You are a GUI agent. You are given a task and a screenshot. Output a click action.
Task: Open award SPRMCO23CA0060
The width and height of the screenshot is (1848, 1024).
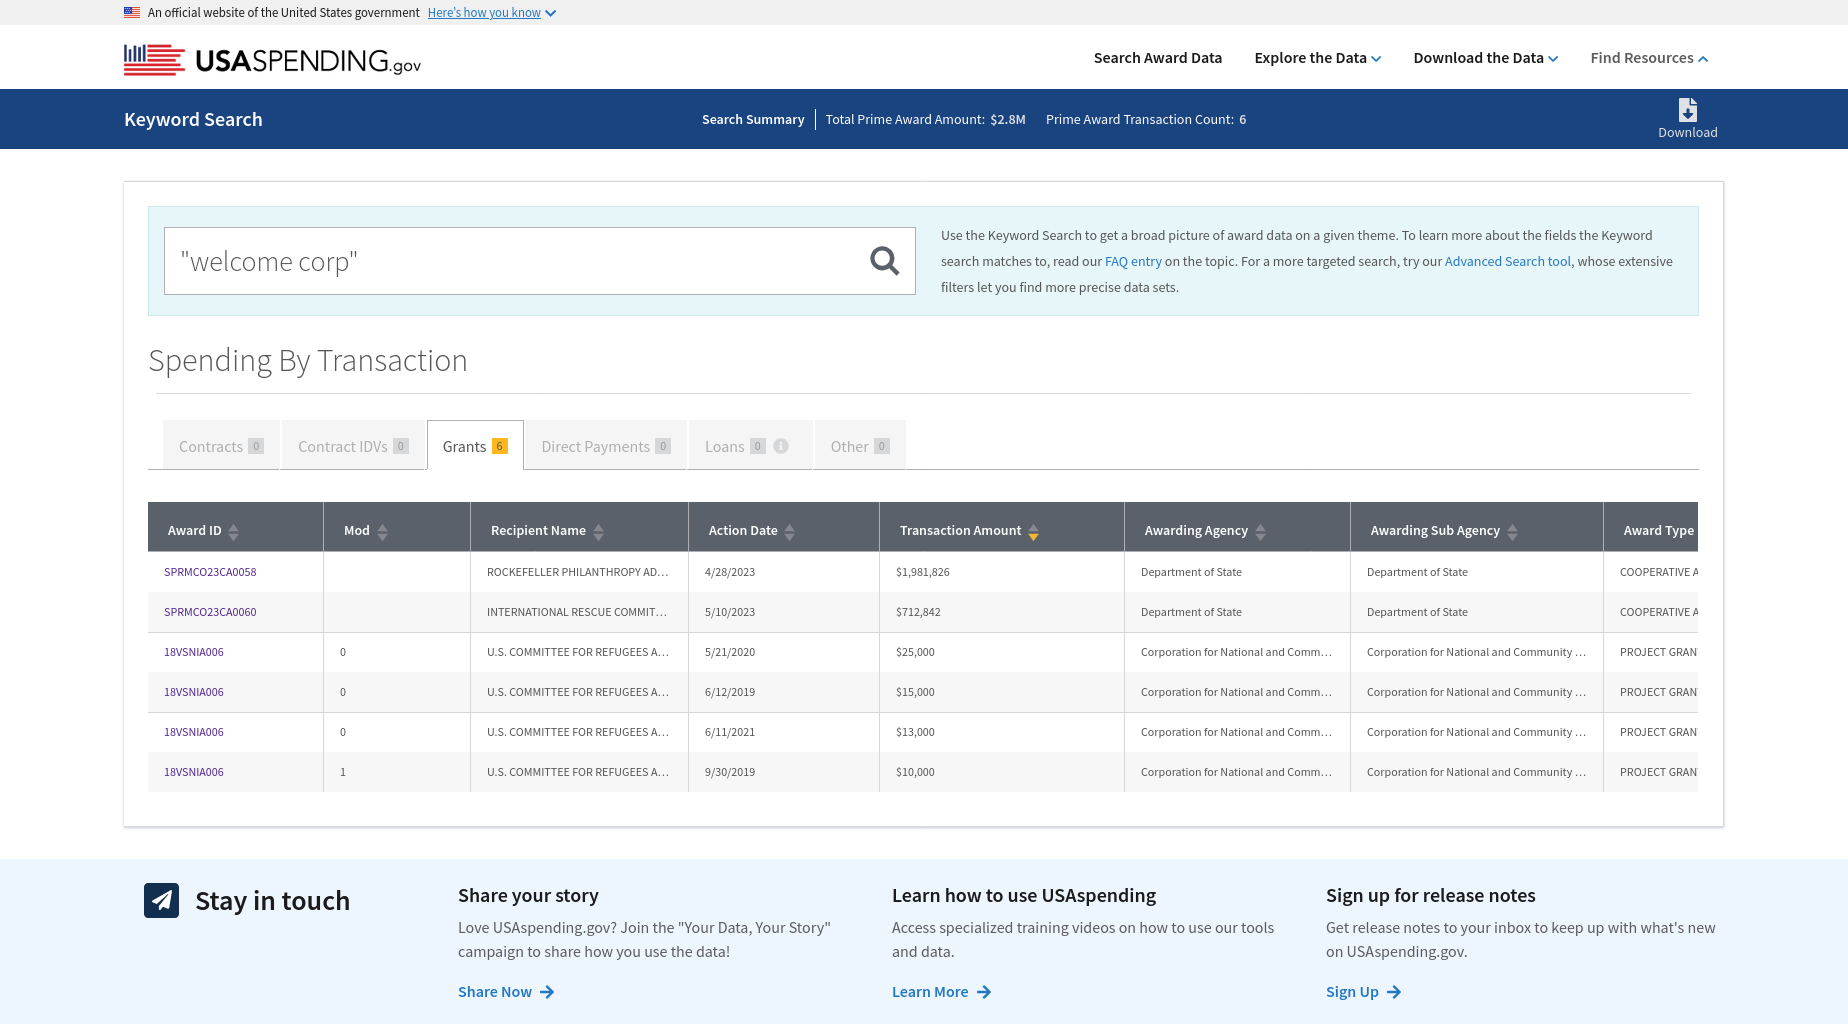210,612
